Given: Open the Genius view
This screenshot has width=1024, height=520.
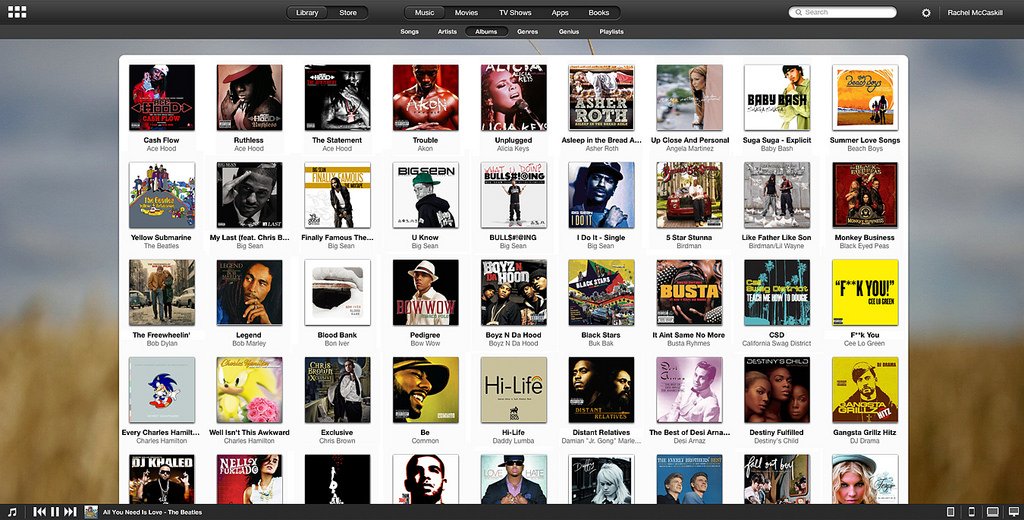Looking at the screenshot, I should tap(569, 31).
